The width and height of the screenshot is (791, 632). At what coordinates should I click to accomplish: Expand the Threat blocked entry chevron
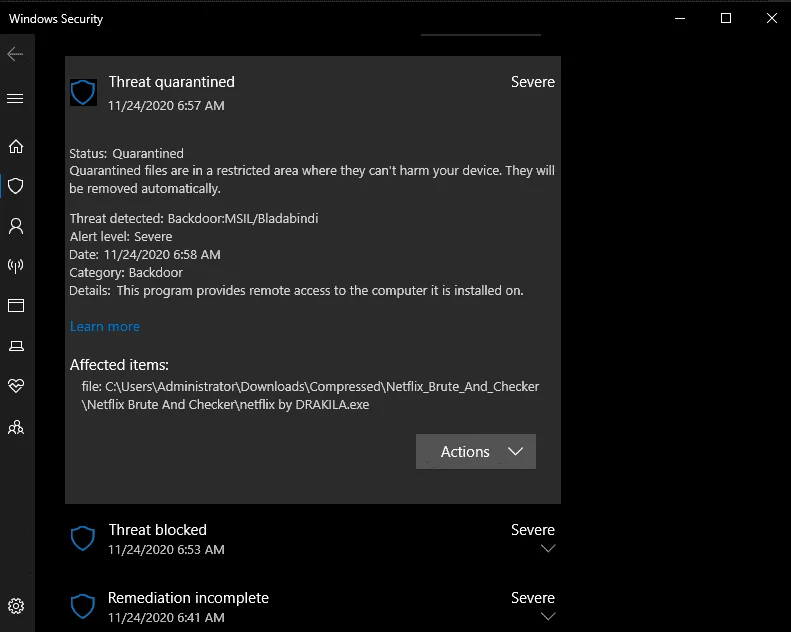coord(548,548)
